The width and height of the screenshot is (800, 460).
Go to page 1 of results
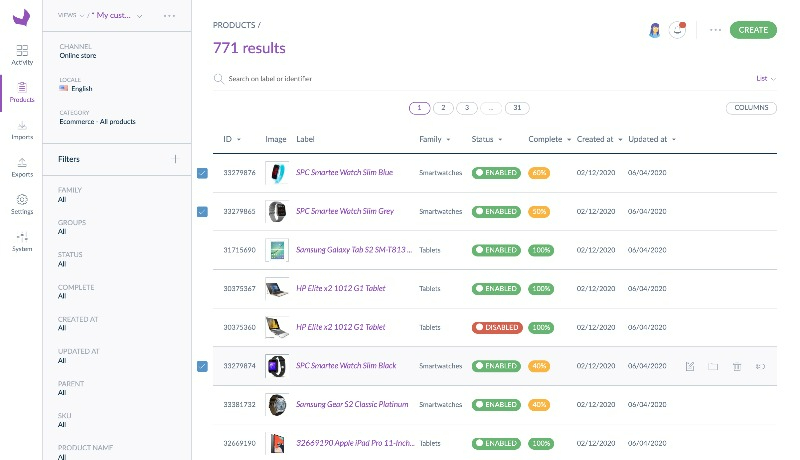click(x=419, y=108)
